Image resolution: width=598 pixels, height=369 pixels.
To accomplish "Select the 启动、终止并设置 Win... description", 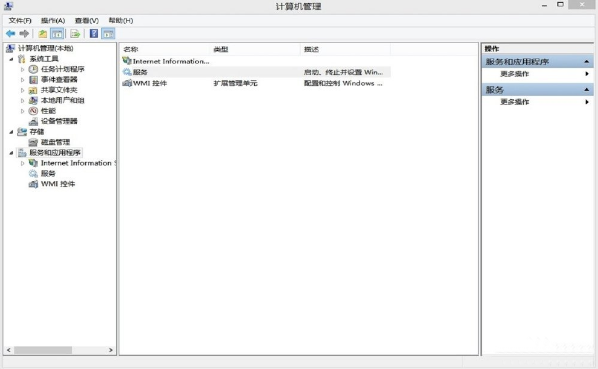I will [x=343, y=72].
